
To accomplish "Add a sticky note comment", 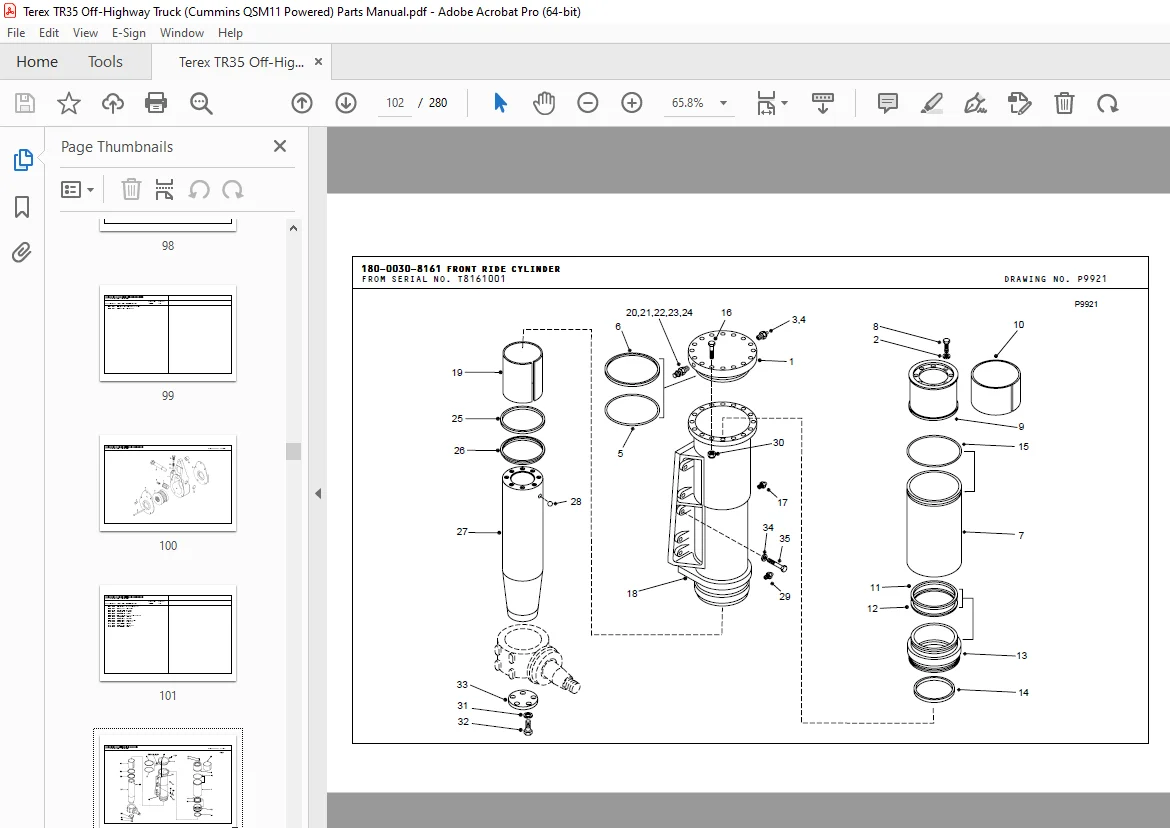I will 887,103.
